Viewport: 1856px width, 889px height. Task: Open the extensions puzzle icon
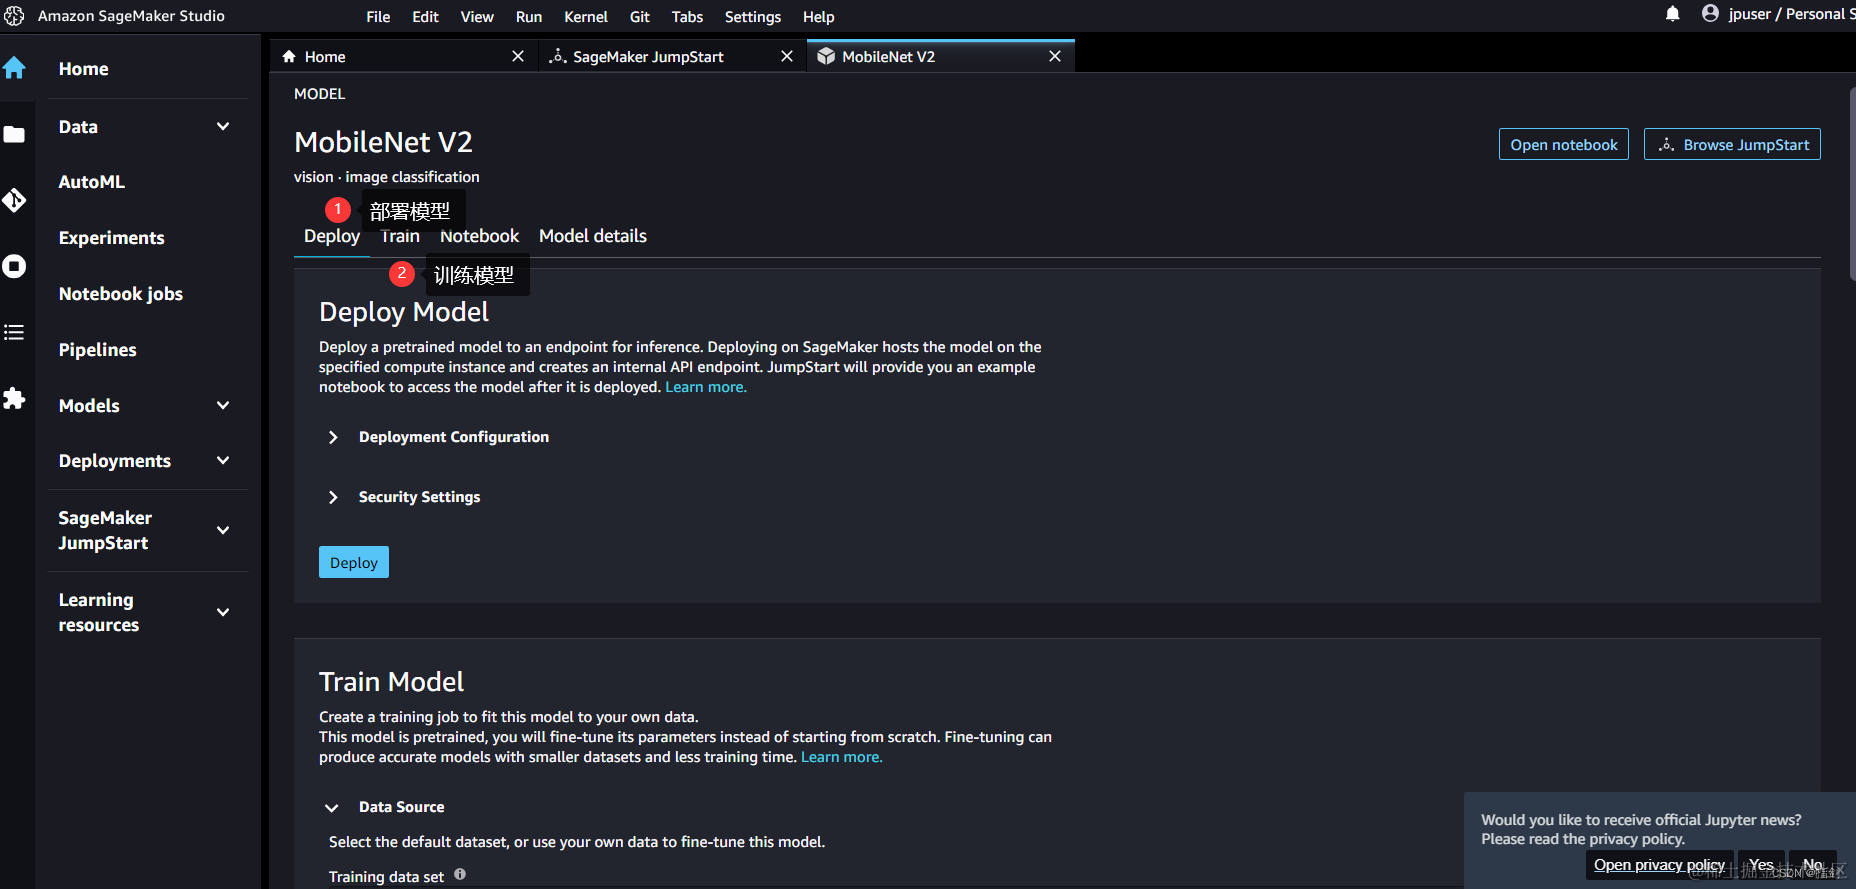tap(14, 398)
